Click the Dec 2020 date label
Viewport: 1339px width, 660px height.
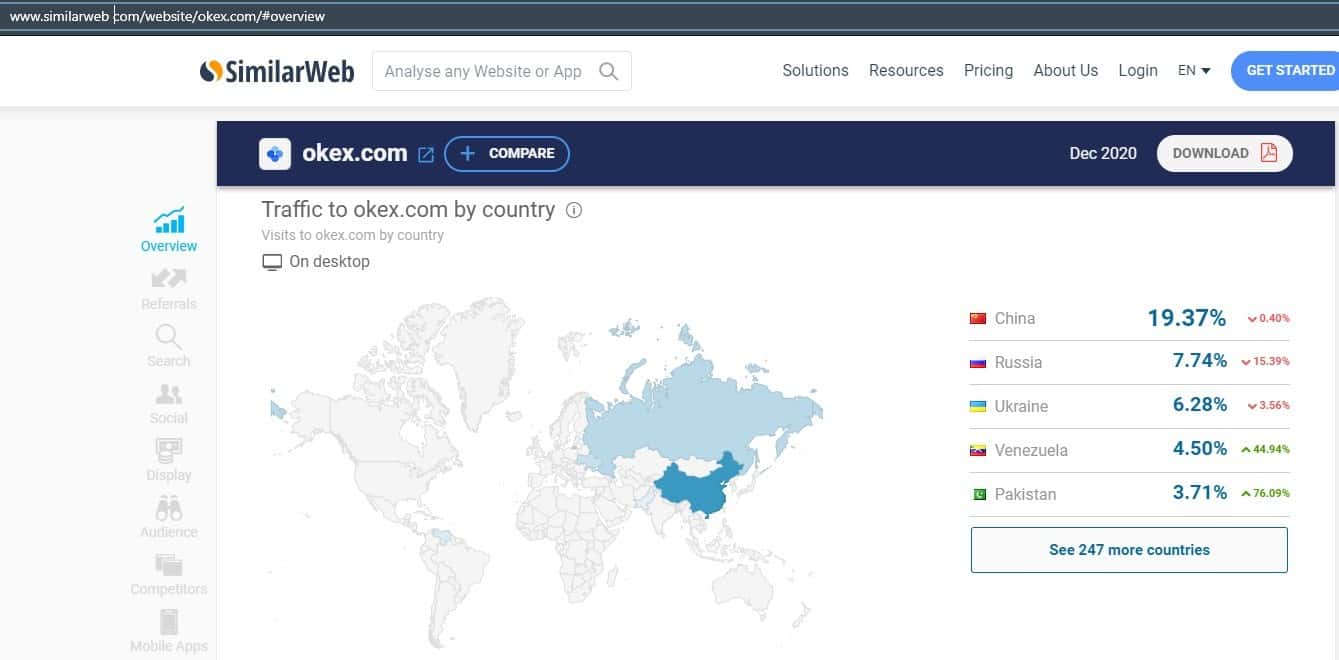(1103, 153)
